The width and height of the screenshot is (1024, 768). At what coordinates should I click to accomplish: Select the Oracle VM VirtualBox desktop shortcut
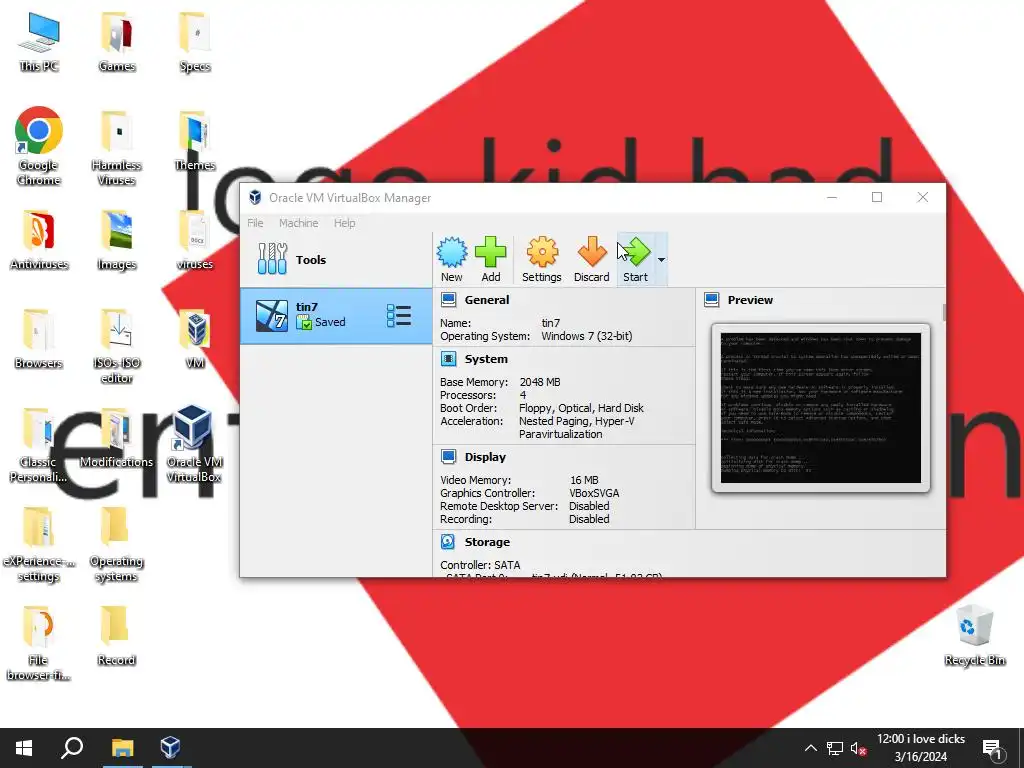(194, 444)
